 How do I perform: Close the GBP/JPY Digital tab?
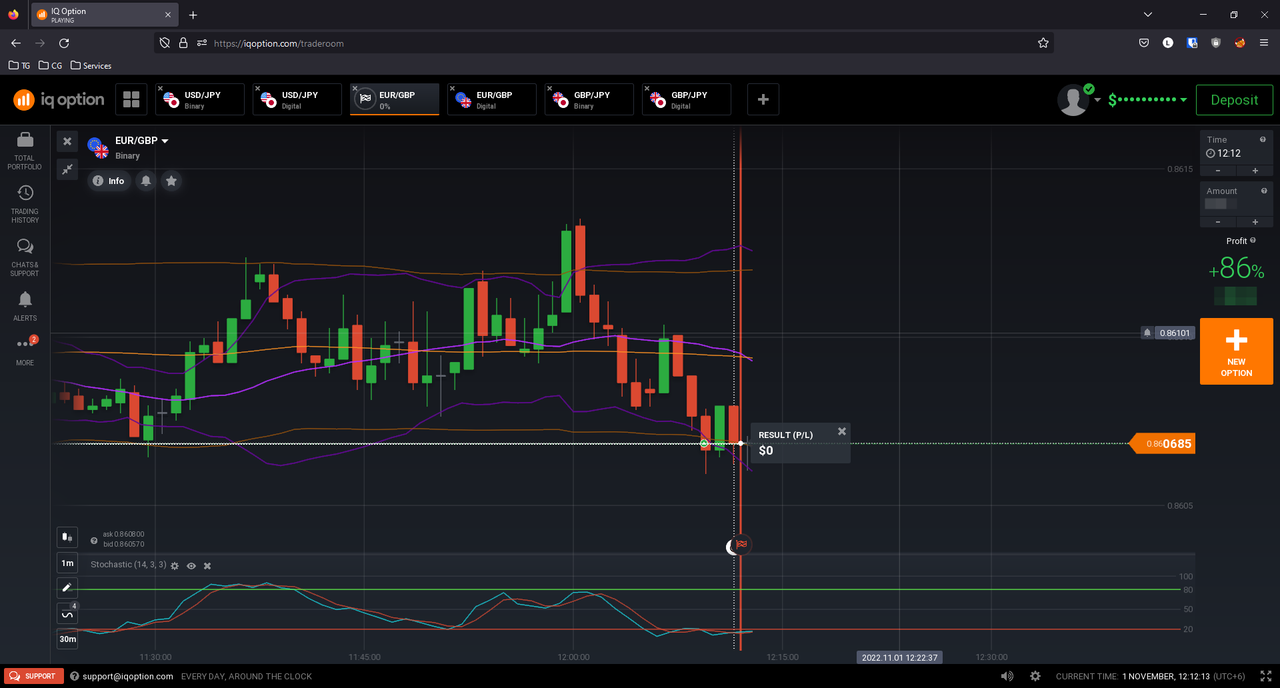647,89
